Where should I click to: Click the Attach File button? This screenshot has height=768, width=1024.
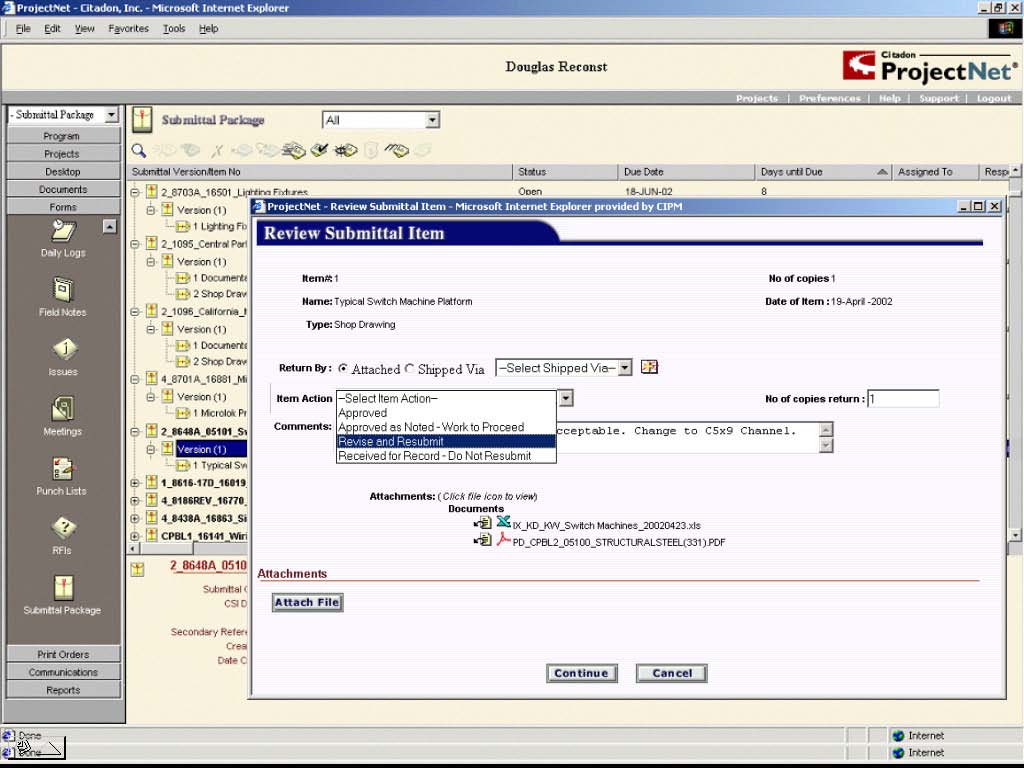[307, 602]
